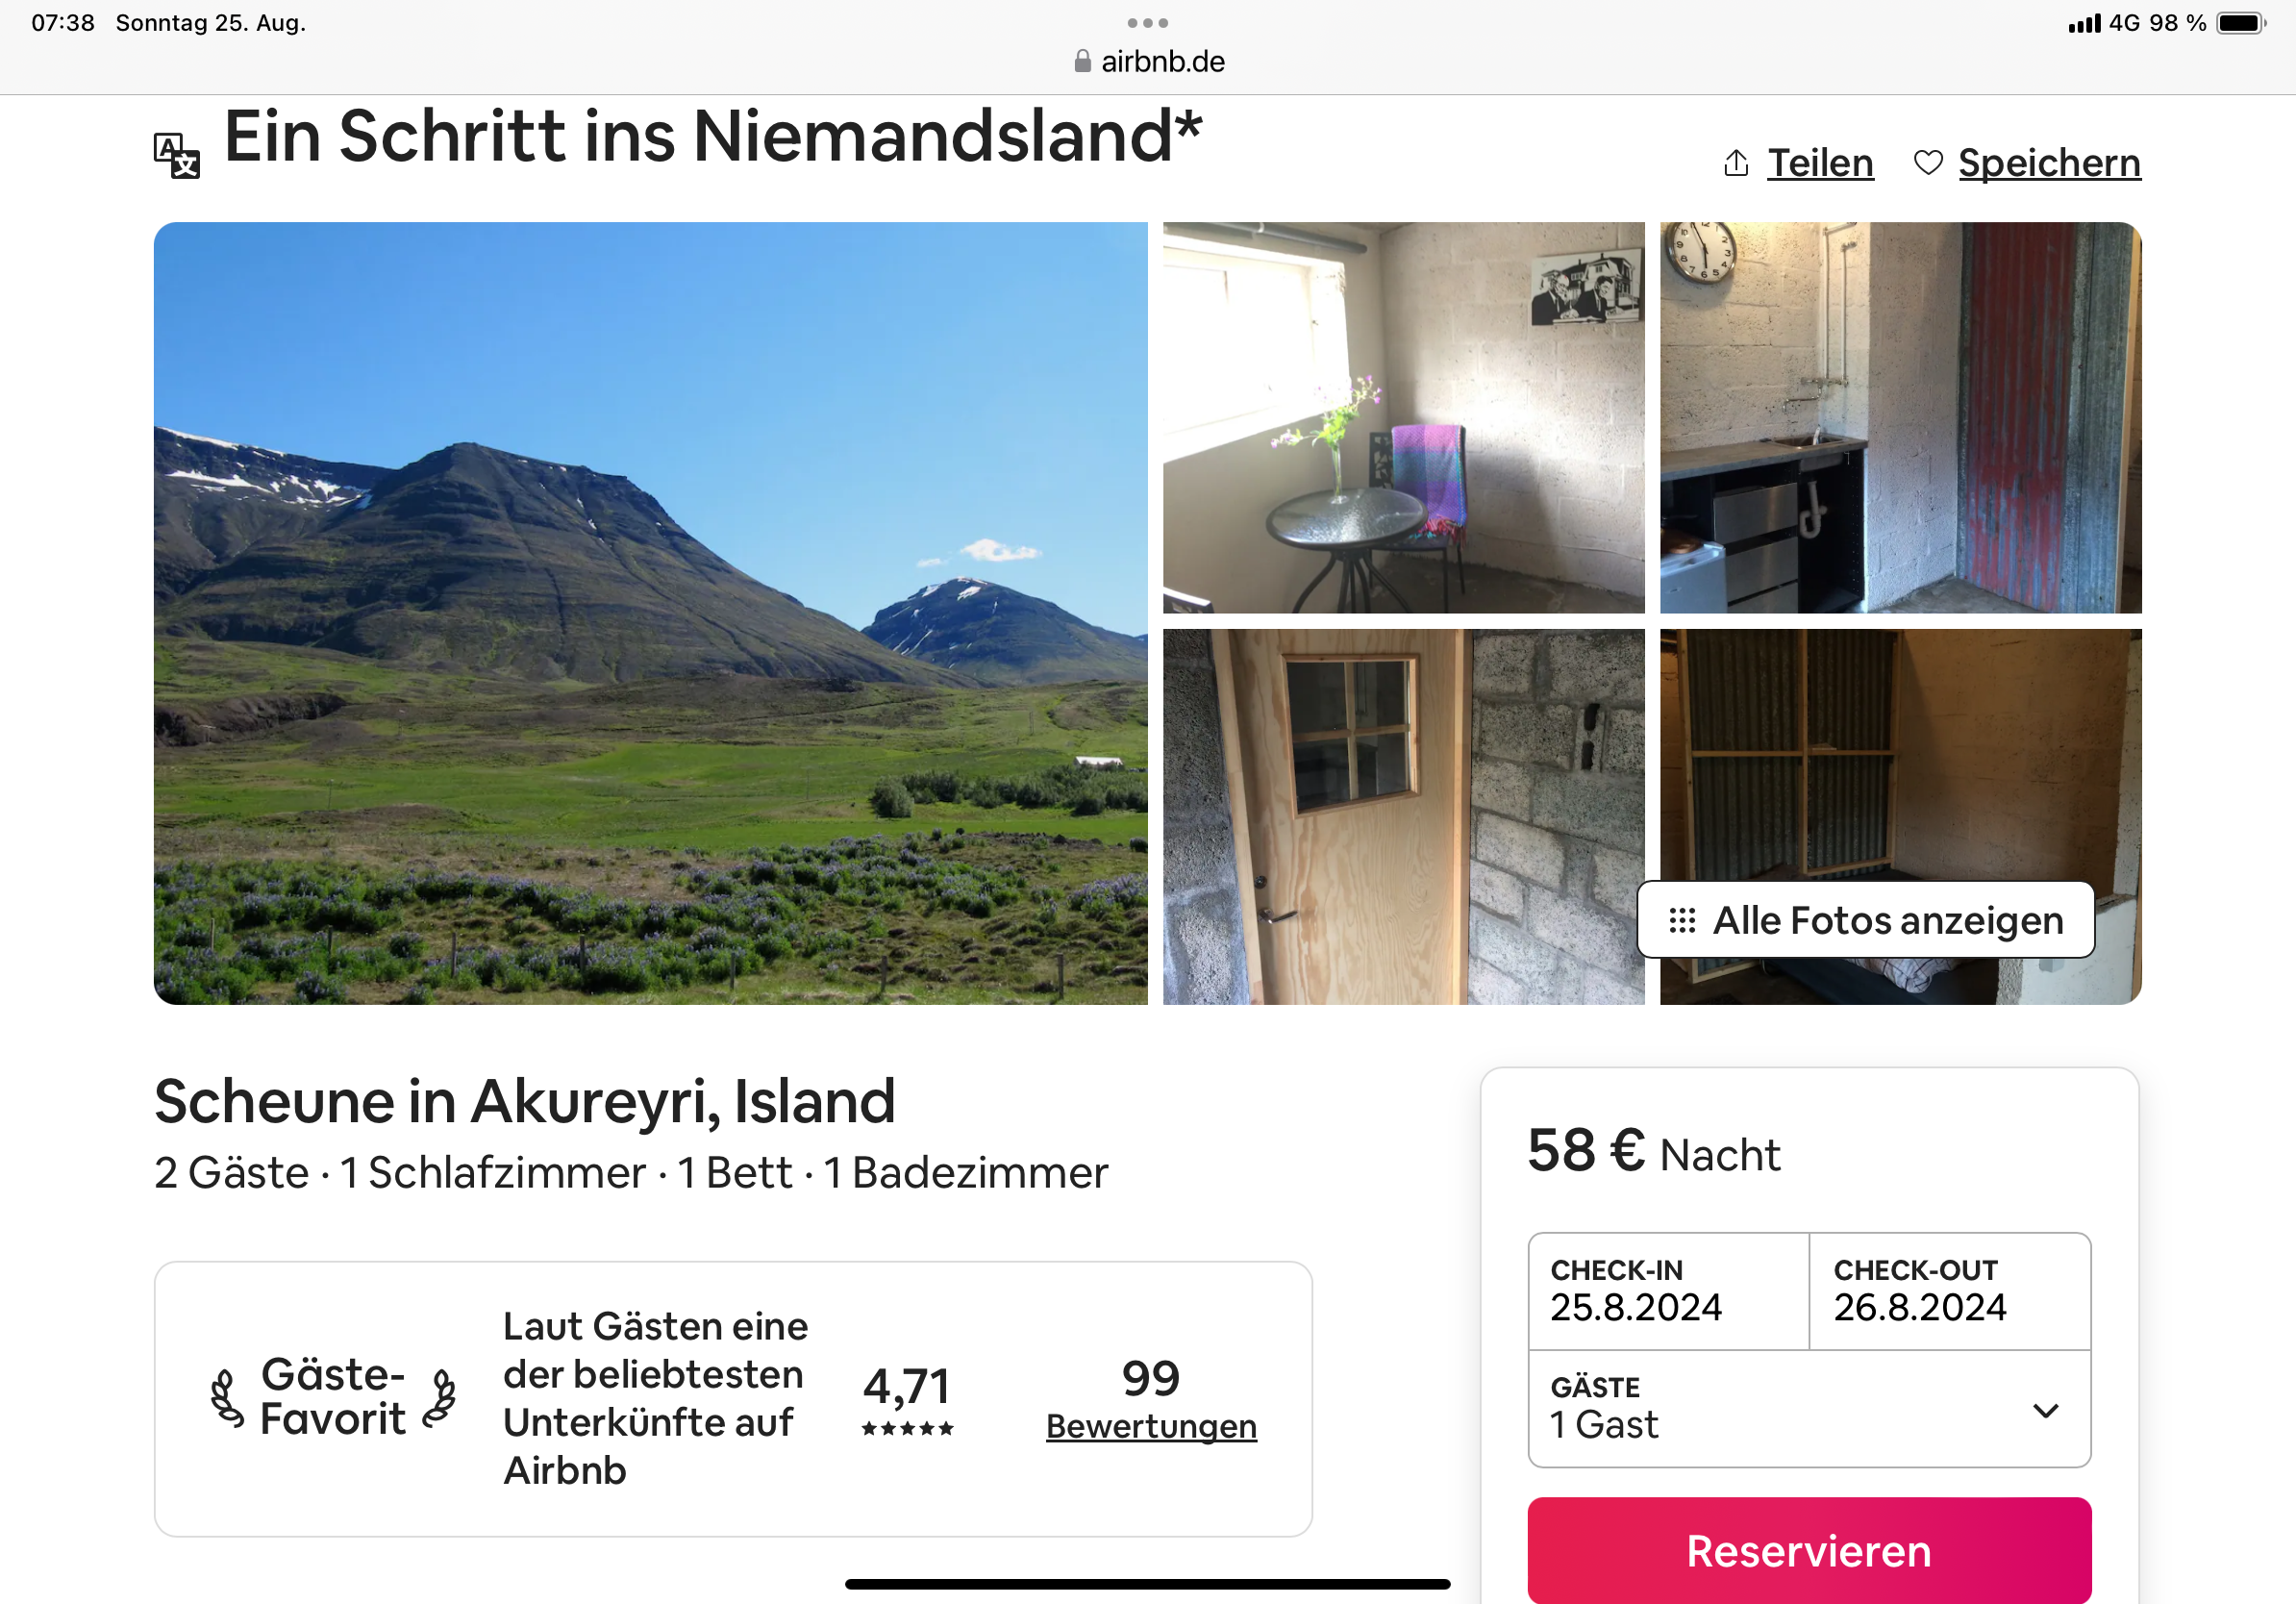Screen dimensions: 2296x1604
Task: Expand the Gäste dropdown chevron
Action: click(x=2046, y=1410)
